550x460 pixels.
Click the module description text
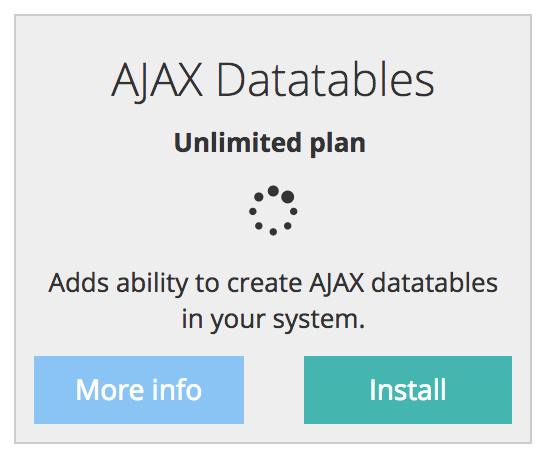[273, 301]
